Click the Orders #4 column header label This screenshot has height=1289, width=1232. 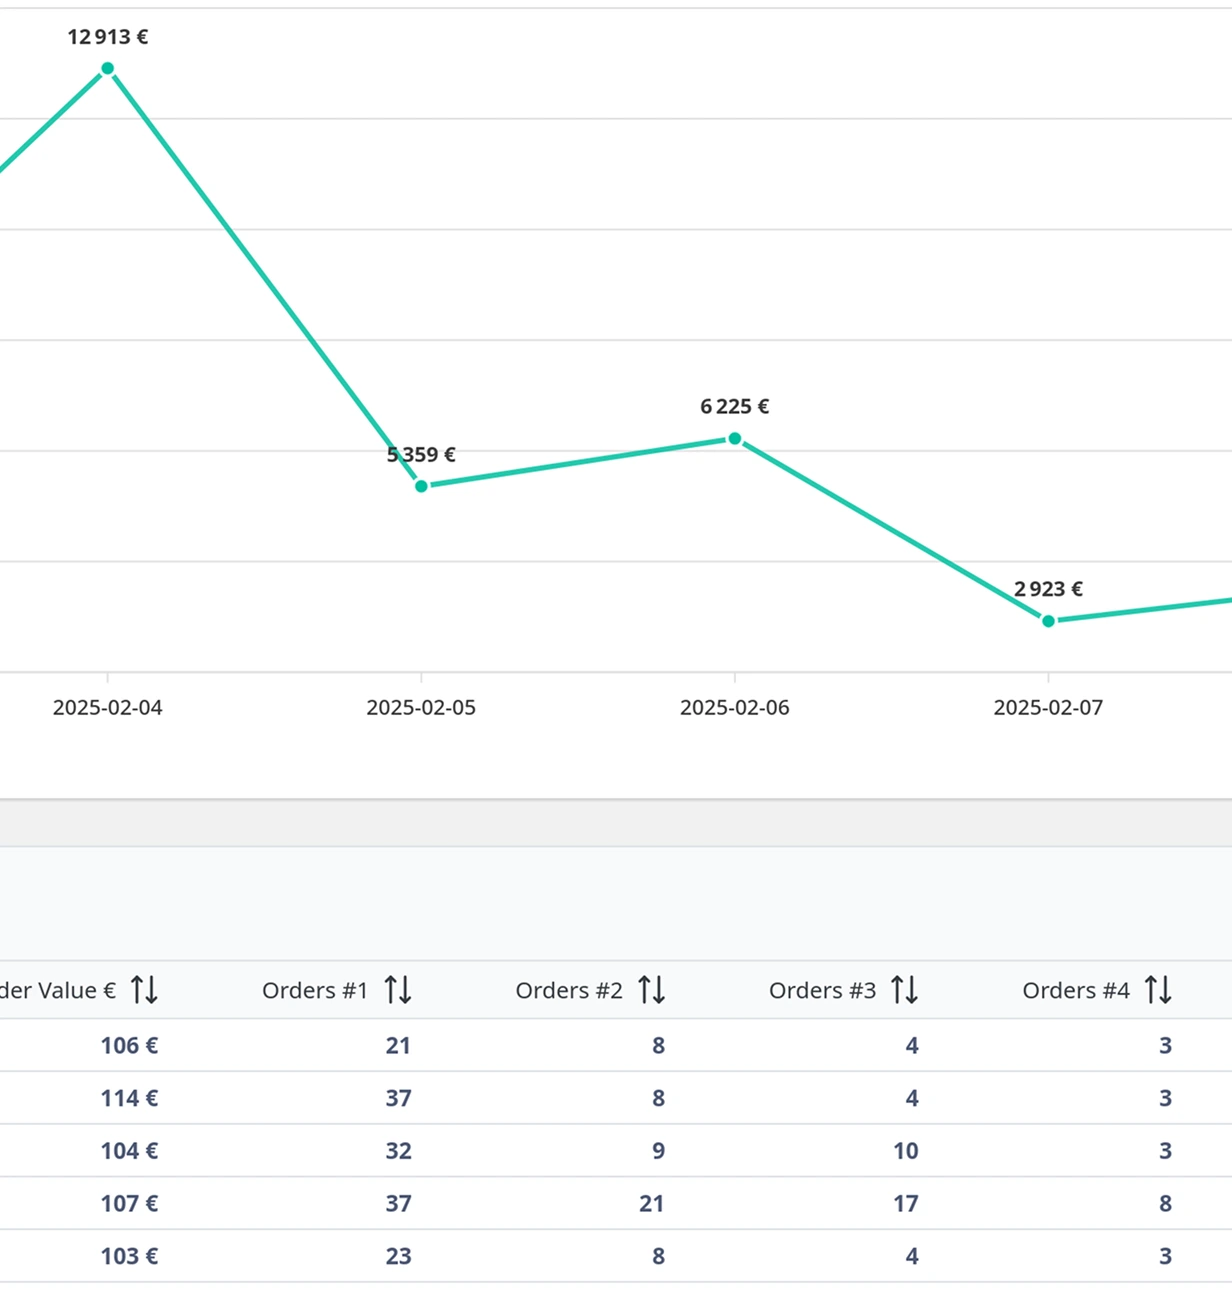point(1076,990)
